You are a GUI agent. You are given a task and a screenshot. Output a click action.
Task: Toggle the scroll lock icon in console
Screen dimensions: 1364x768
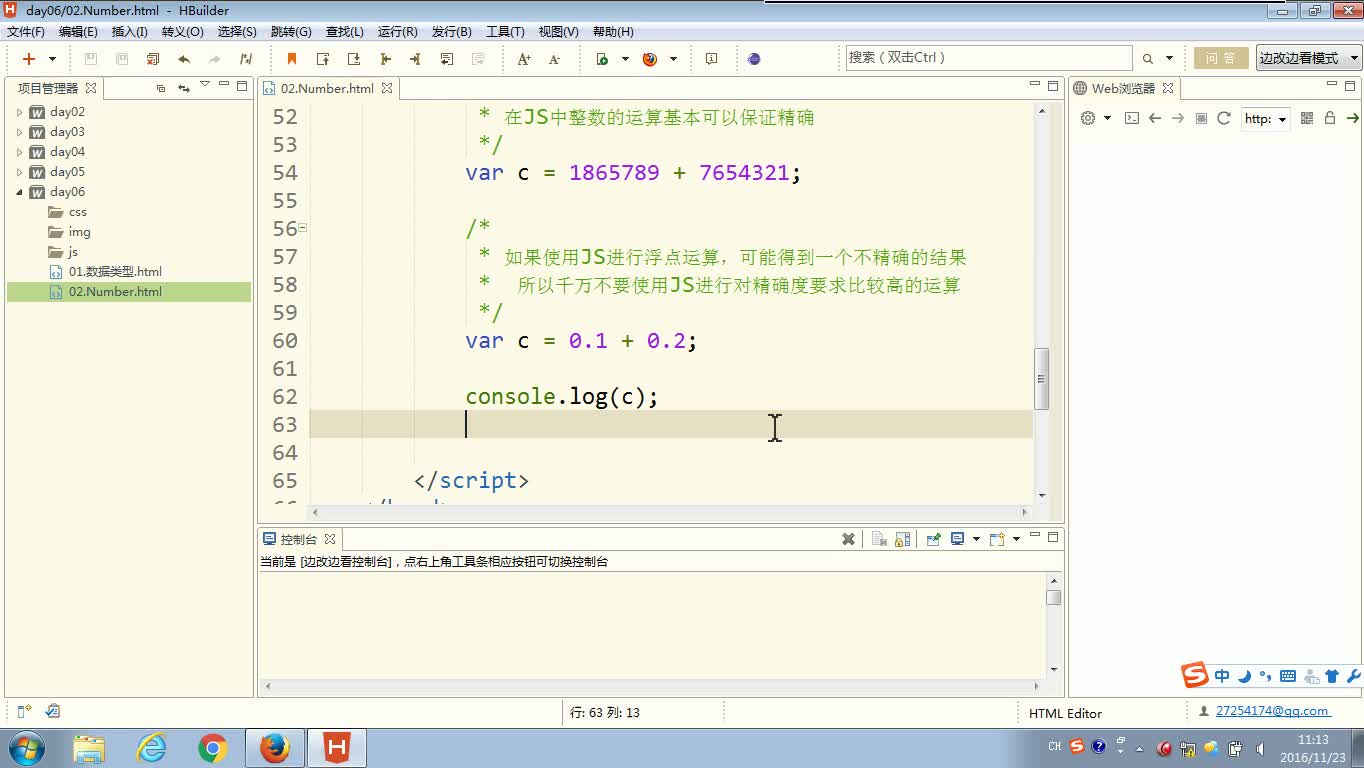tap(902, 539)
